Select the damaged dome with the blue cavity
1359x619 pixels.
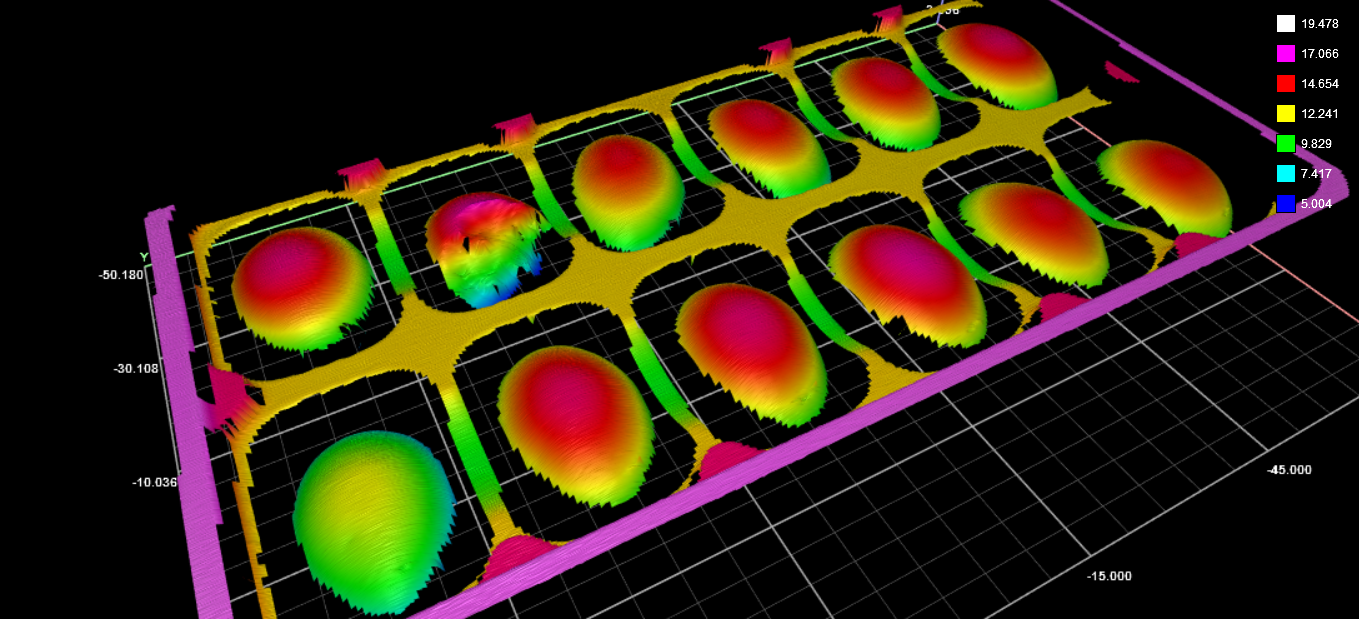483,247
